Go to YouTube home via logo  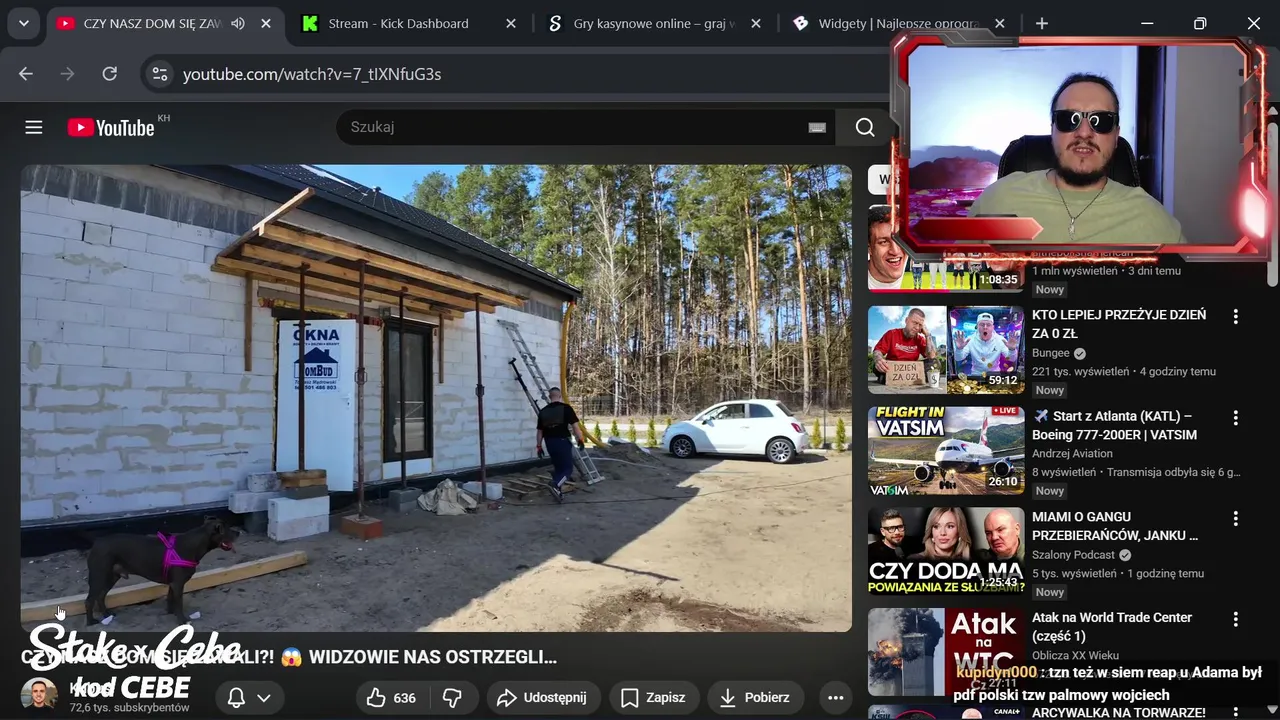click(x=111, y=127)
